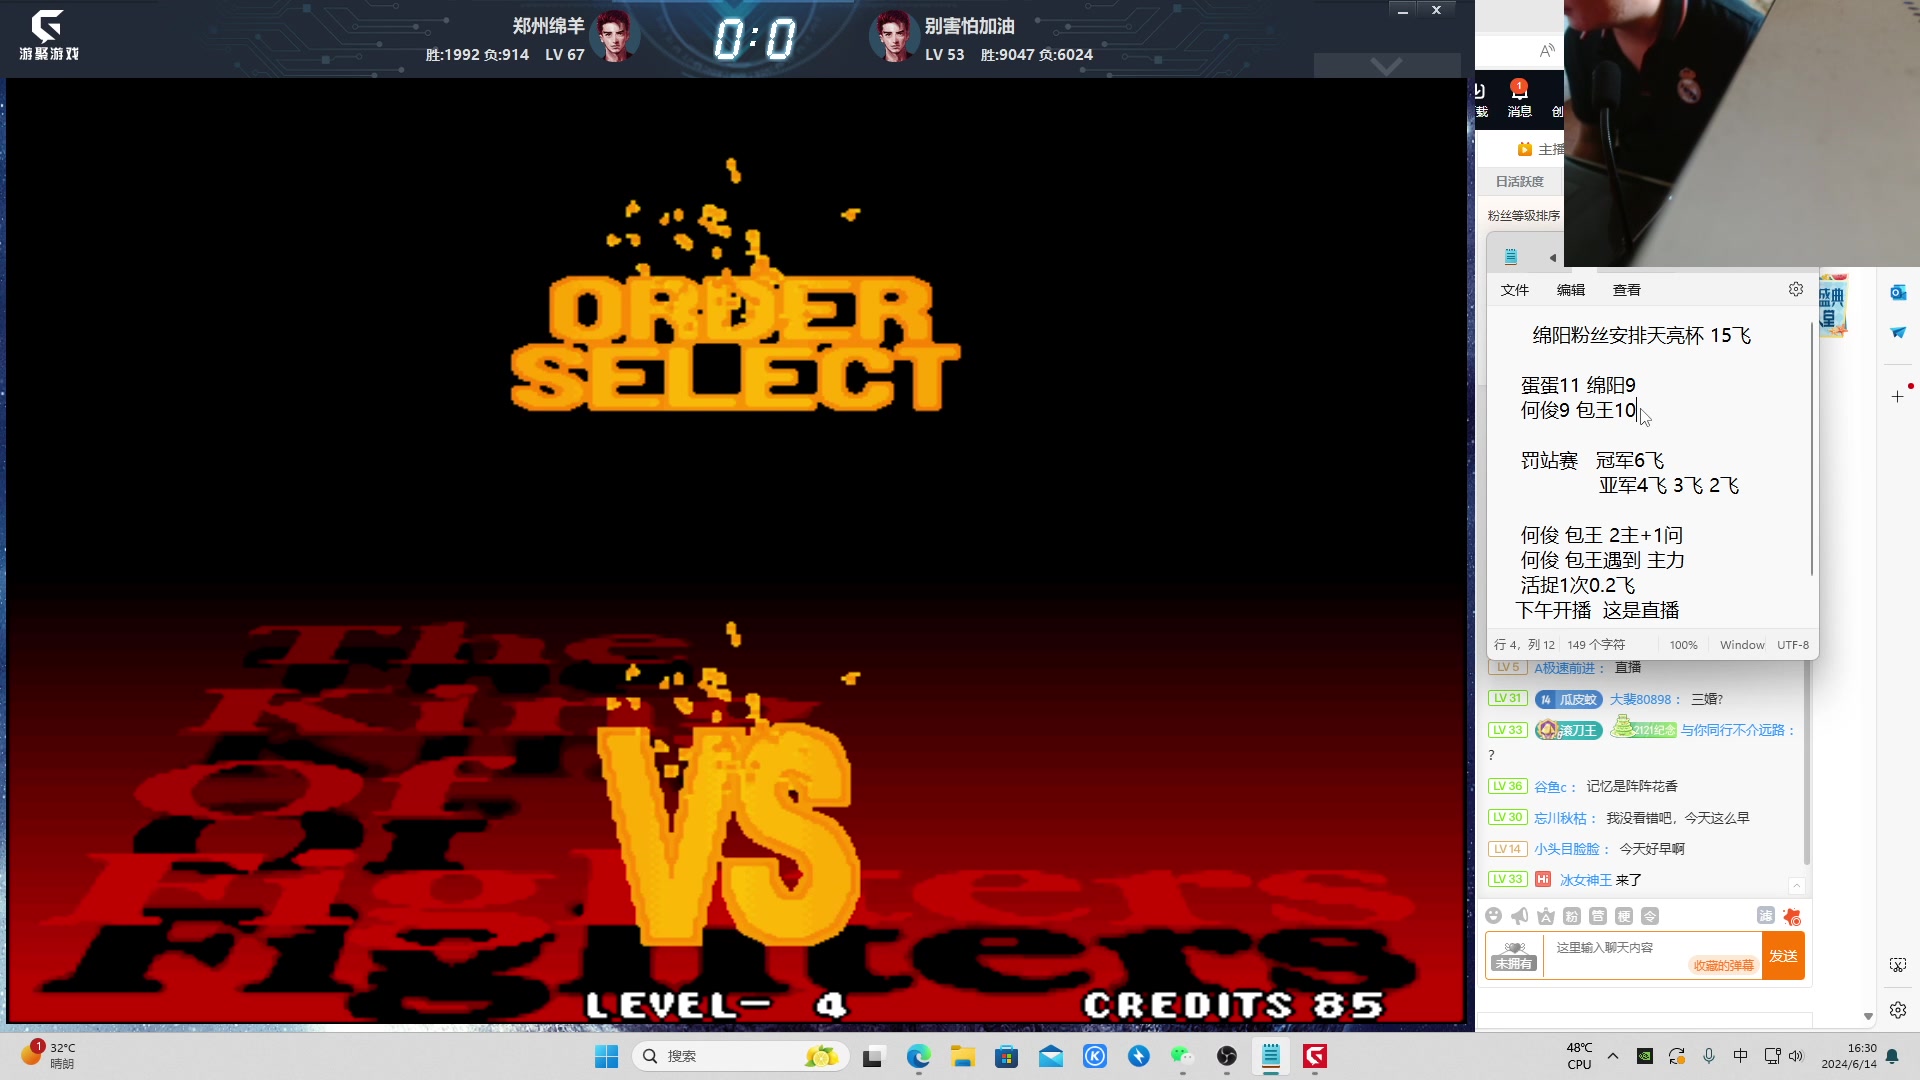Show hidden system tray icons
Image resolution: width=1920 pixels, height=1080 pixels.
[x=1612, y=1056]
